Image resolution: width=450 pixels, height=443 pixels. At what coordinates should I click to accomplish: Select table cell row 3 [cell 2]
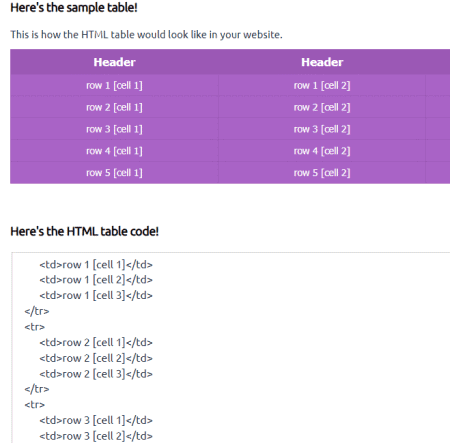coord(322,129)
